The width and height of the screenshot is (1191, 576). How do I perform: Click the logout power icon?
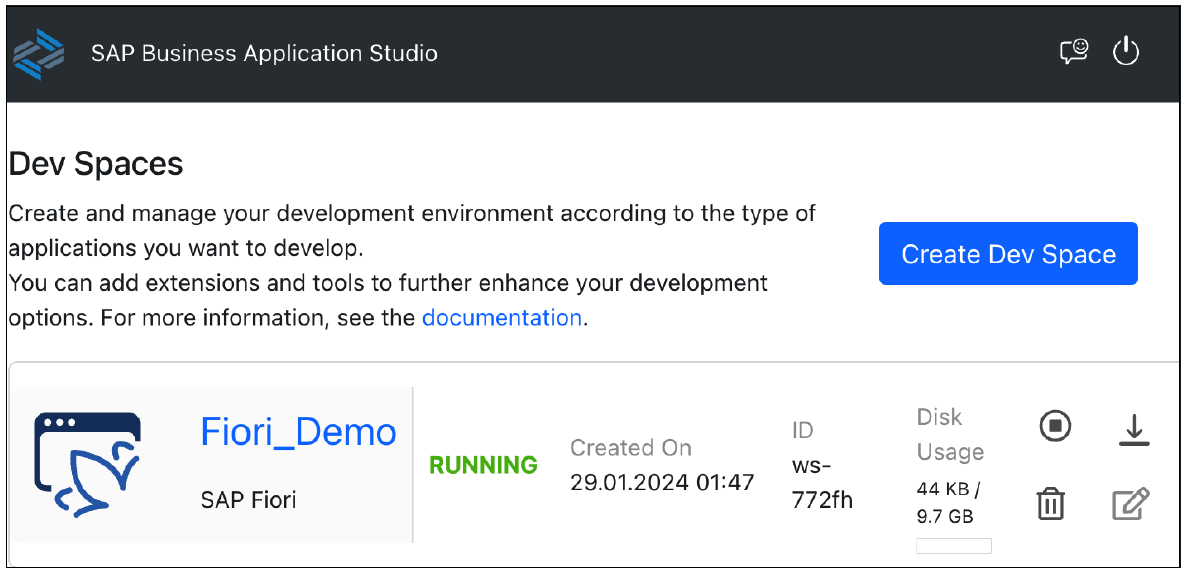tap(1125, 52)
